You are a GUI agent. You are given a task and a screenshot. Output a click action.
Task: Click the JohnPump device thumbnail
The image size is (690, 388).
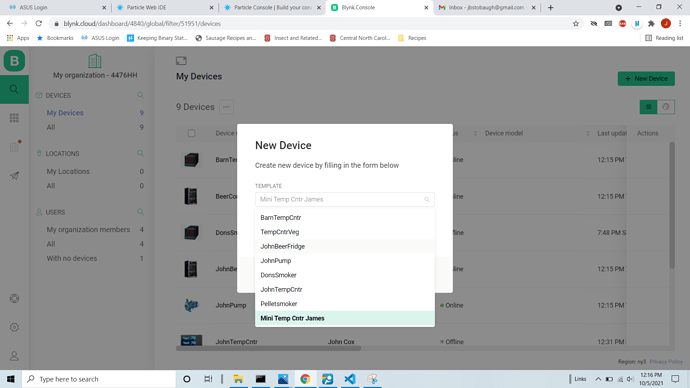point(191,305)
